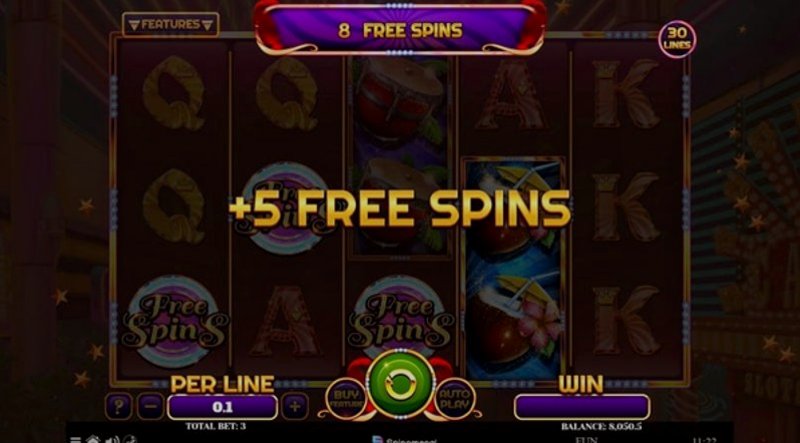This screenshot has height=443, width=800.
Task: Click the green spin button
Action: click(401, 384)
